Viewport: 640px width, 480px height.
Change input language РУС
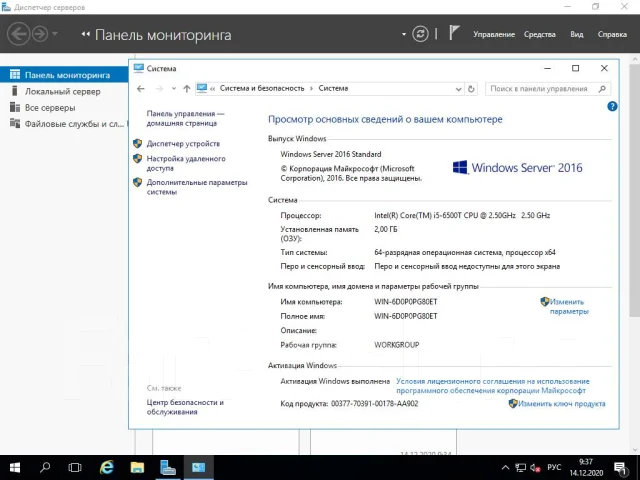click(554, 468)
